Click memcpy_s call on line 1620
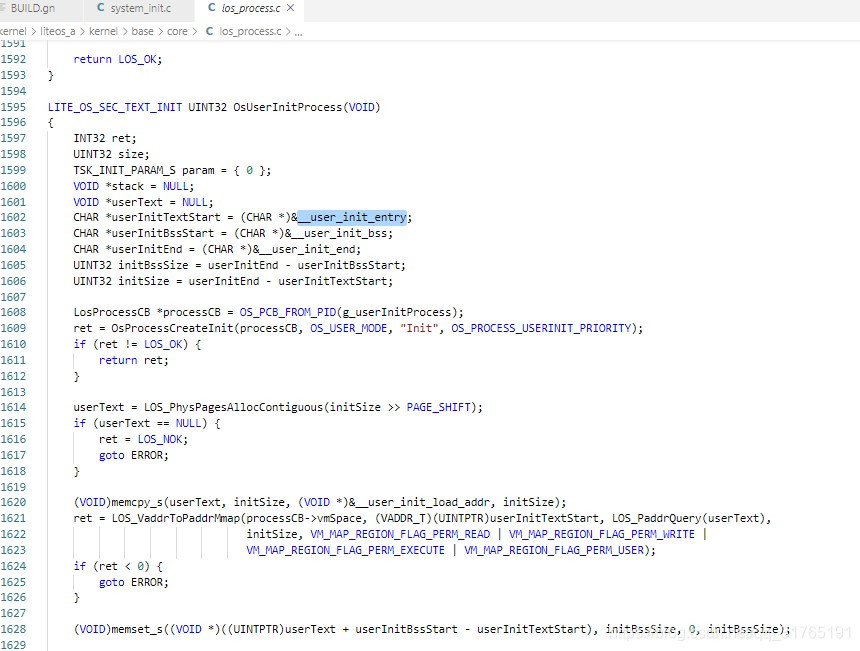The image size is (860, 651). 137,502
